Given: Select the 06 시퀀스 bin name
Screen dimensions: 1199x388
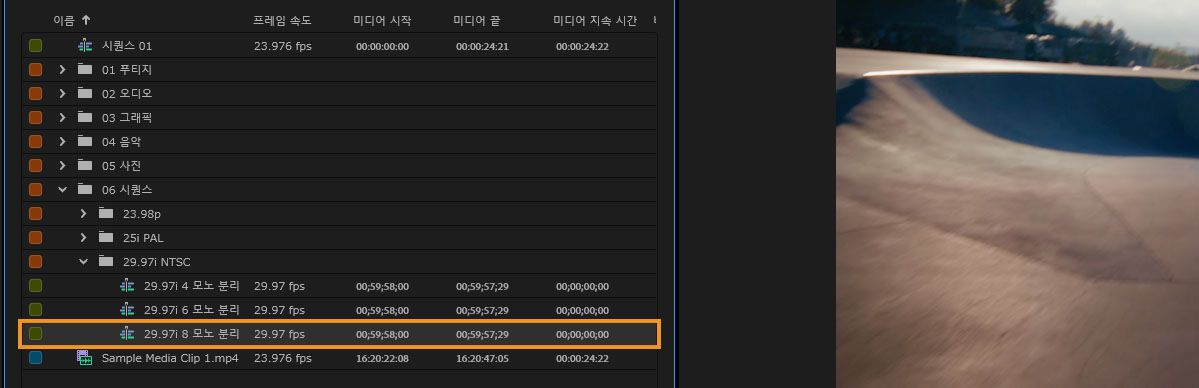Looking at the screenshot, I should click(127, 190).
